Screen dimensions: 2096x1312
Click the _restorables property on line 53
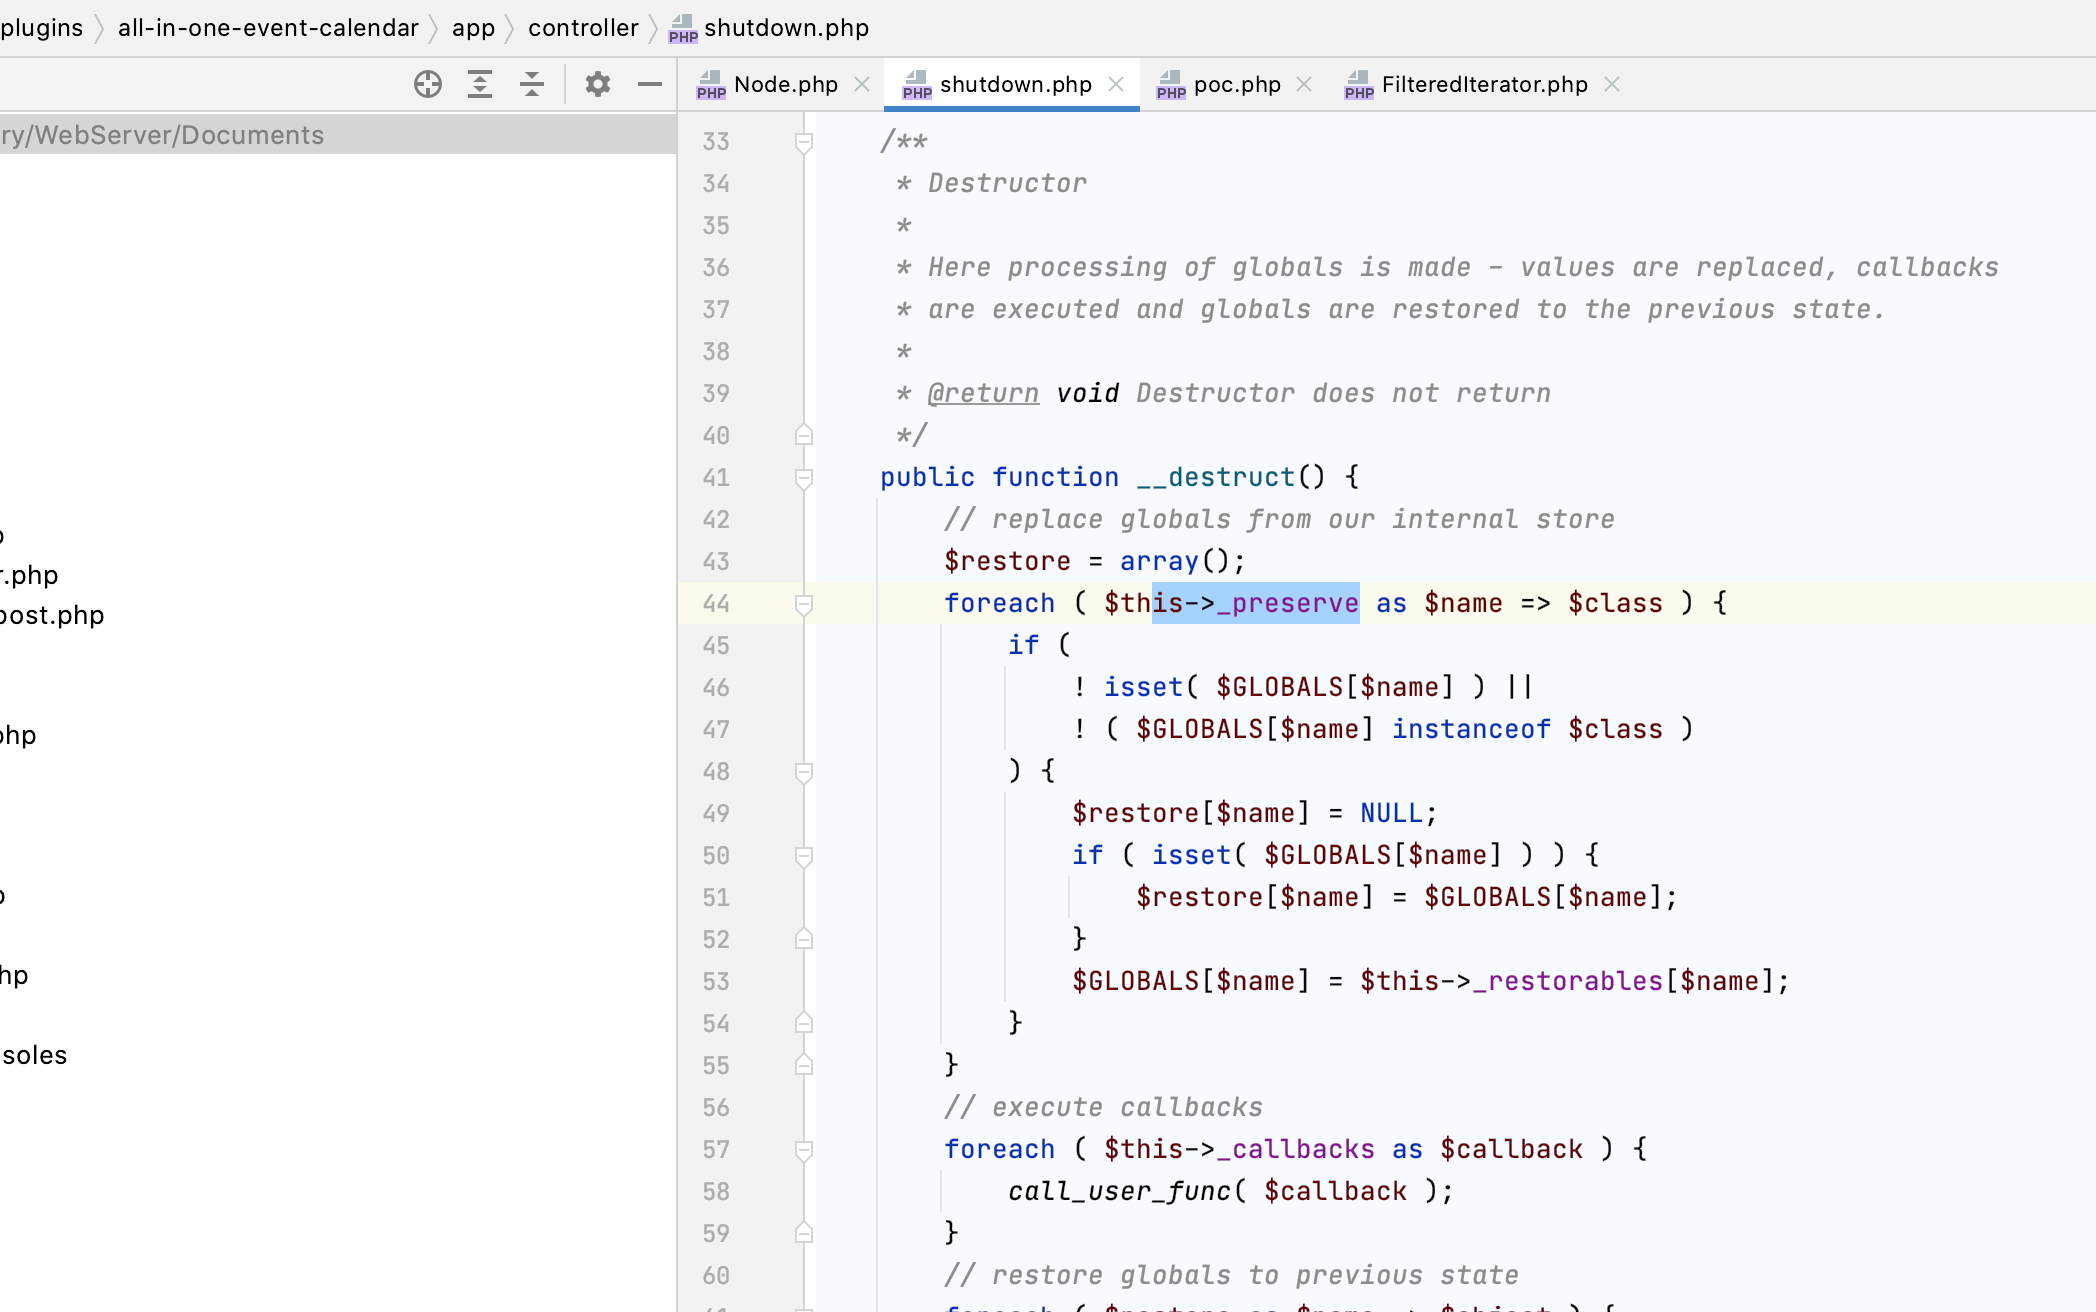tap(1568, 981)
